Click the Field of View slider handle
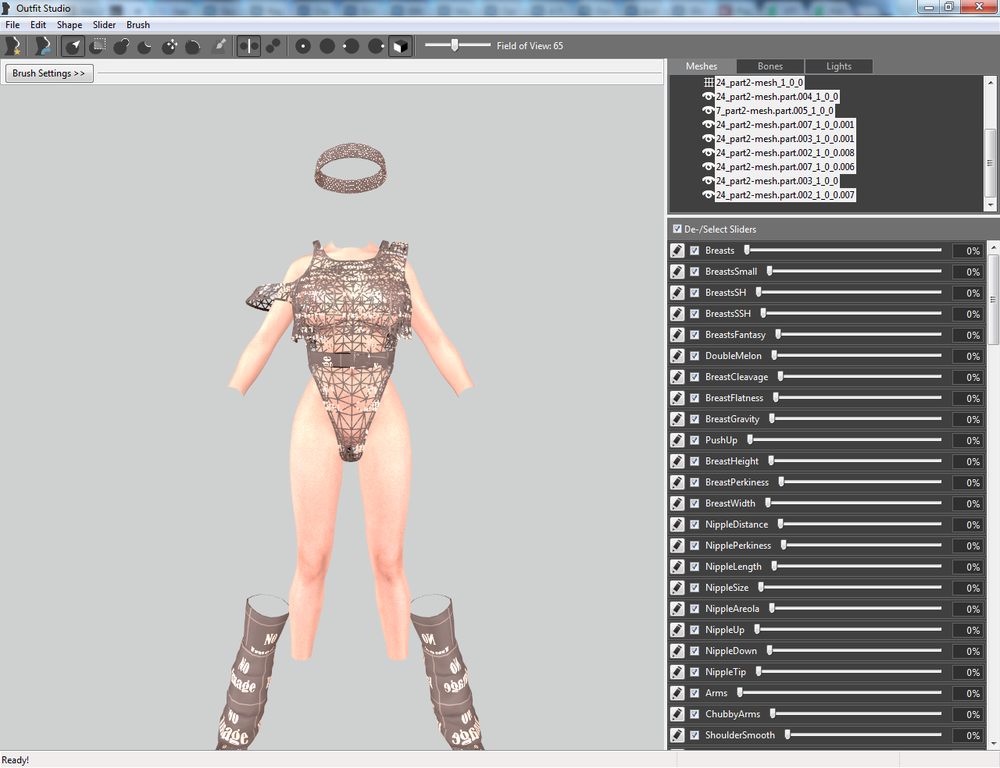This screenshot has height=768, width=1000. tap(455, 45)
